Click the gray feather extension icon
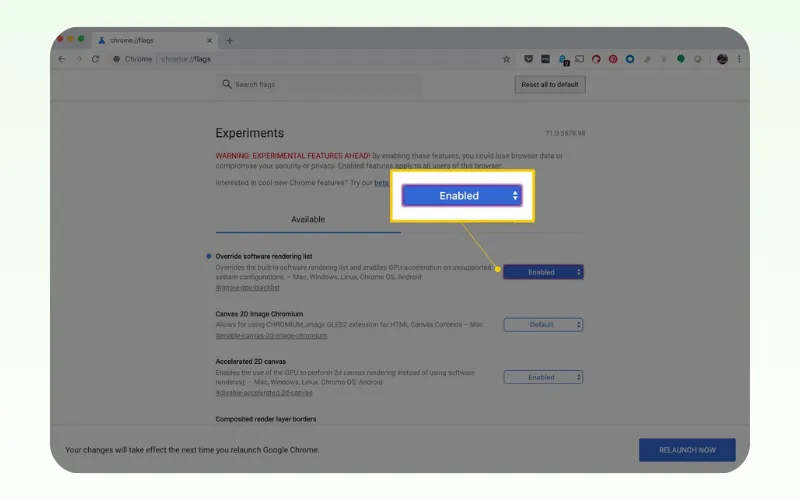The image size is (800, 500). (x=647, y=59)
